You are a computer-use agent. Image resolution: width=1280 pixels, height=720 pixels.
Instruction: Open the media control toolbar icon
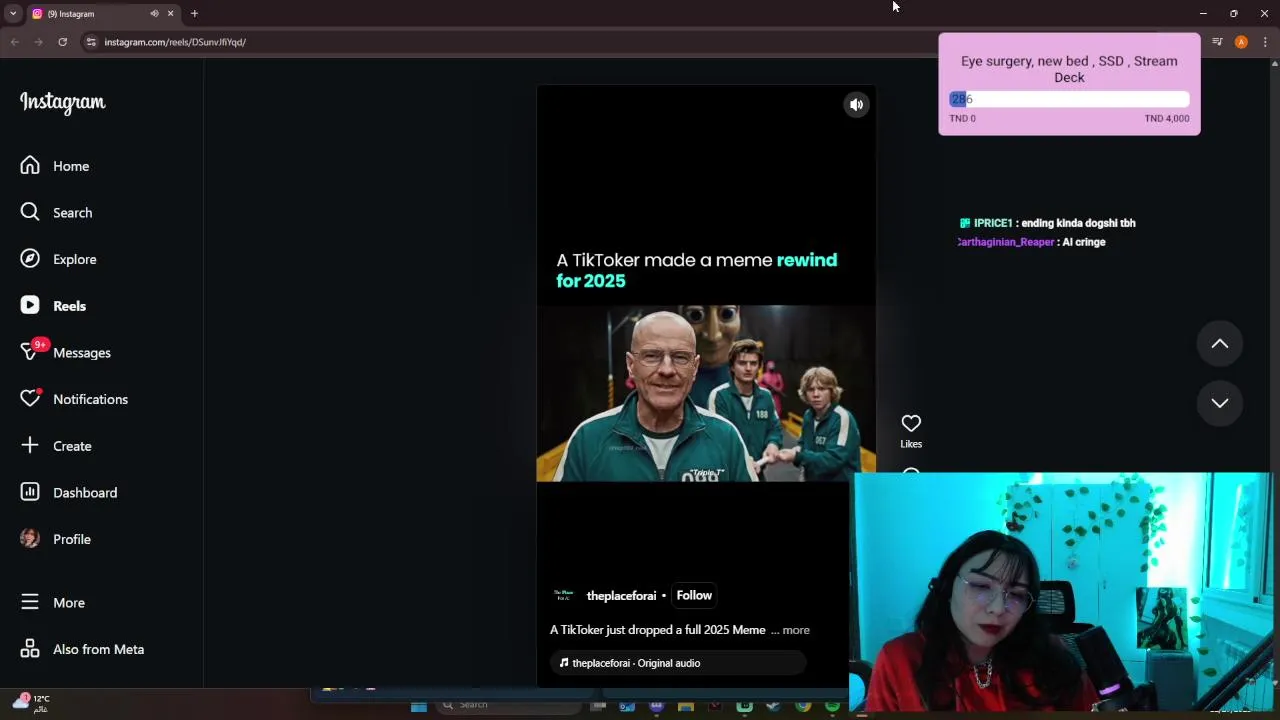1217,42
